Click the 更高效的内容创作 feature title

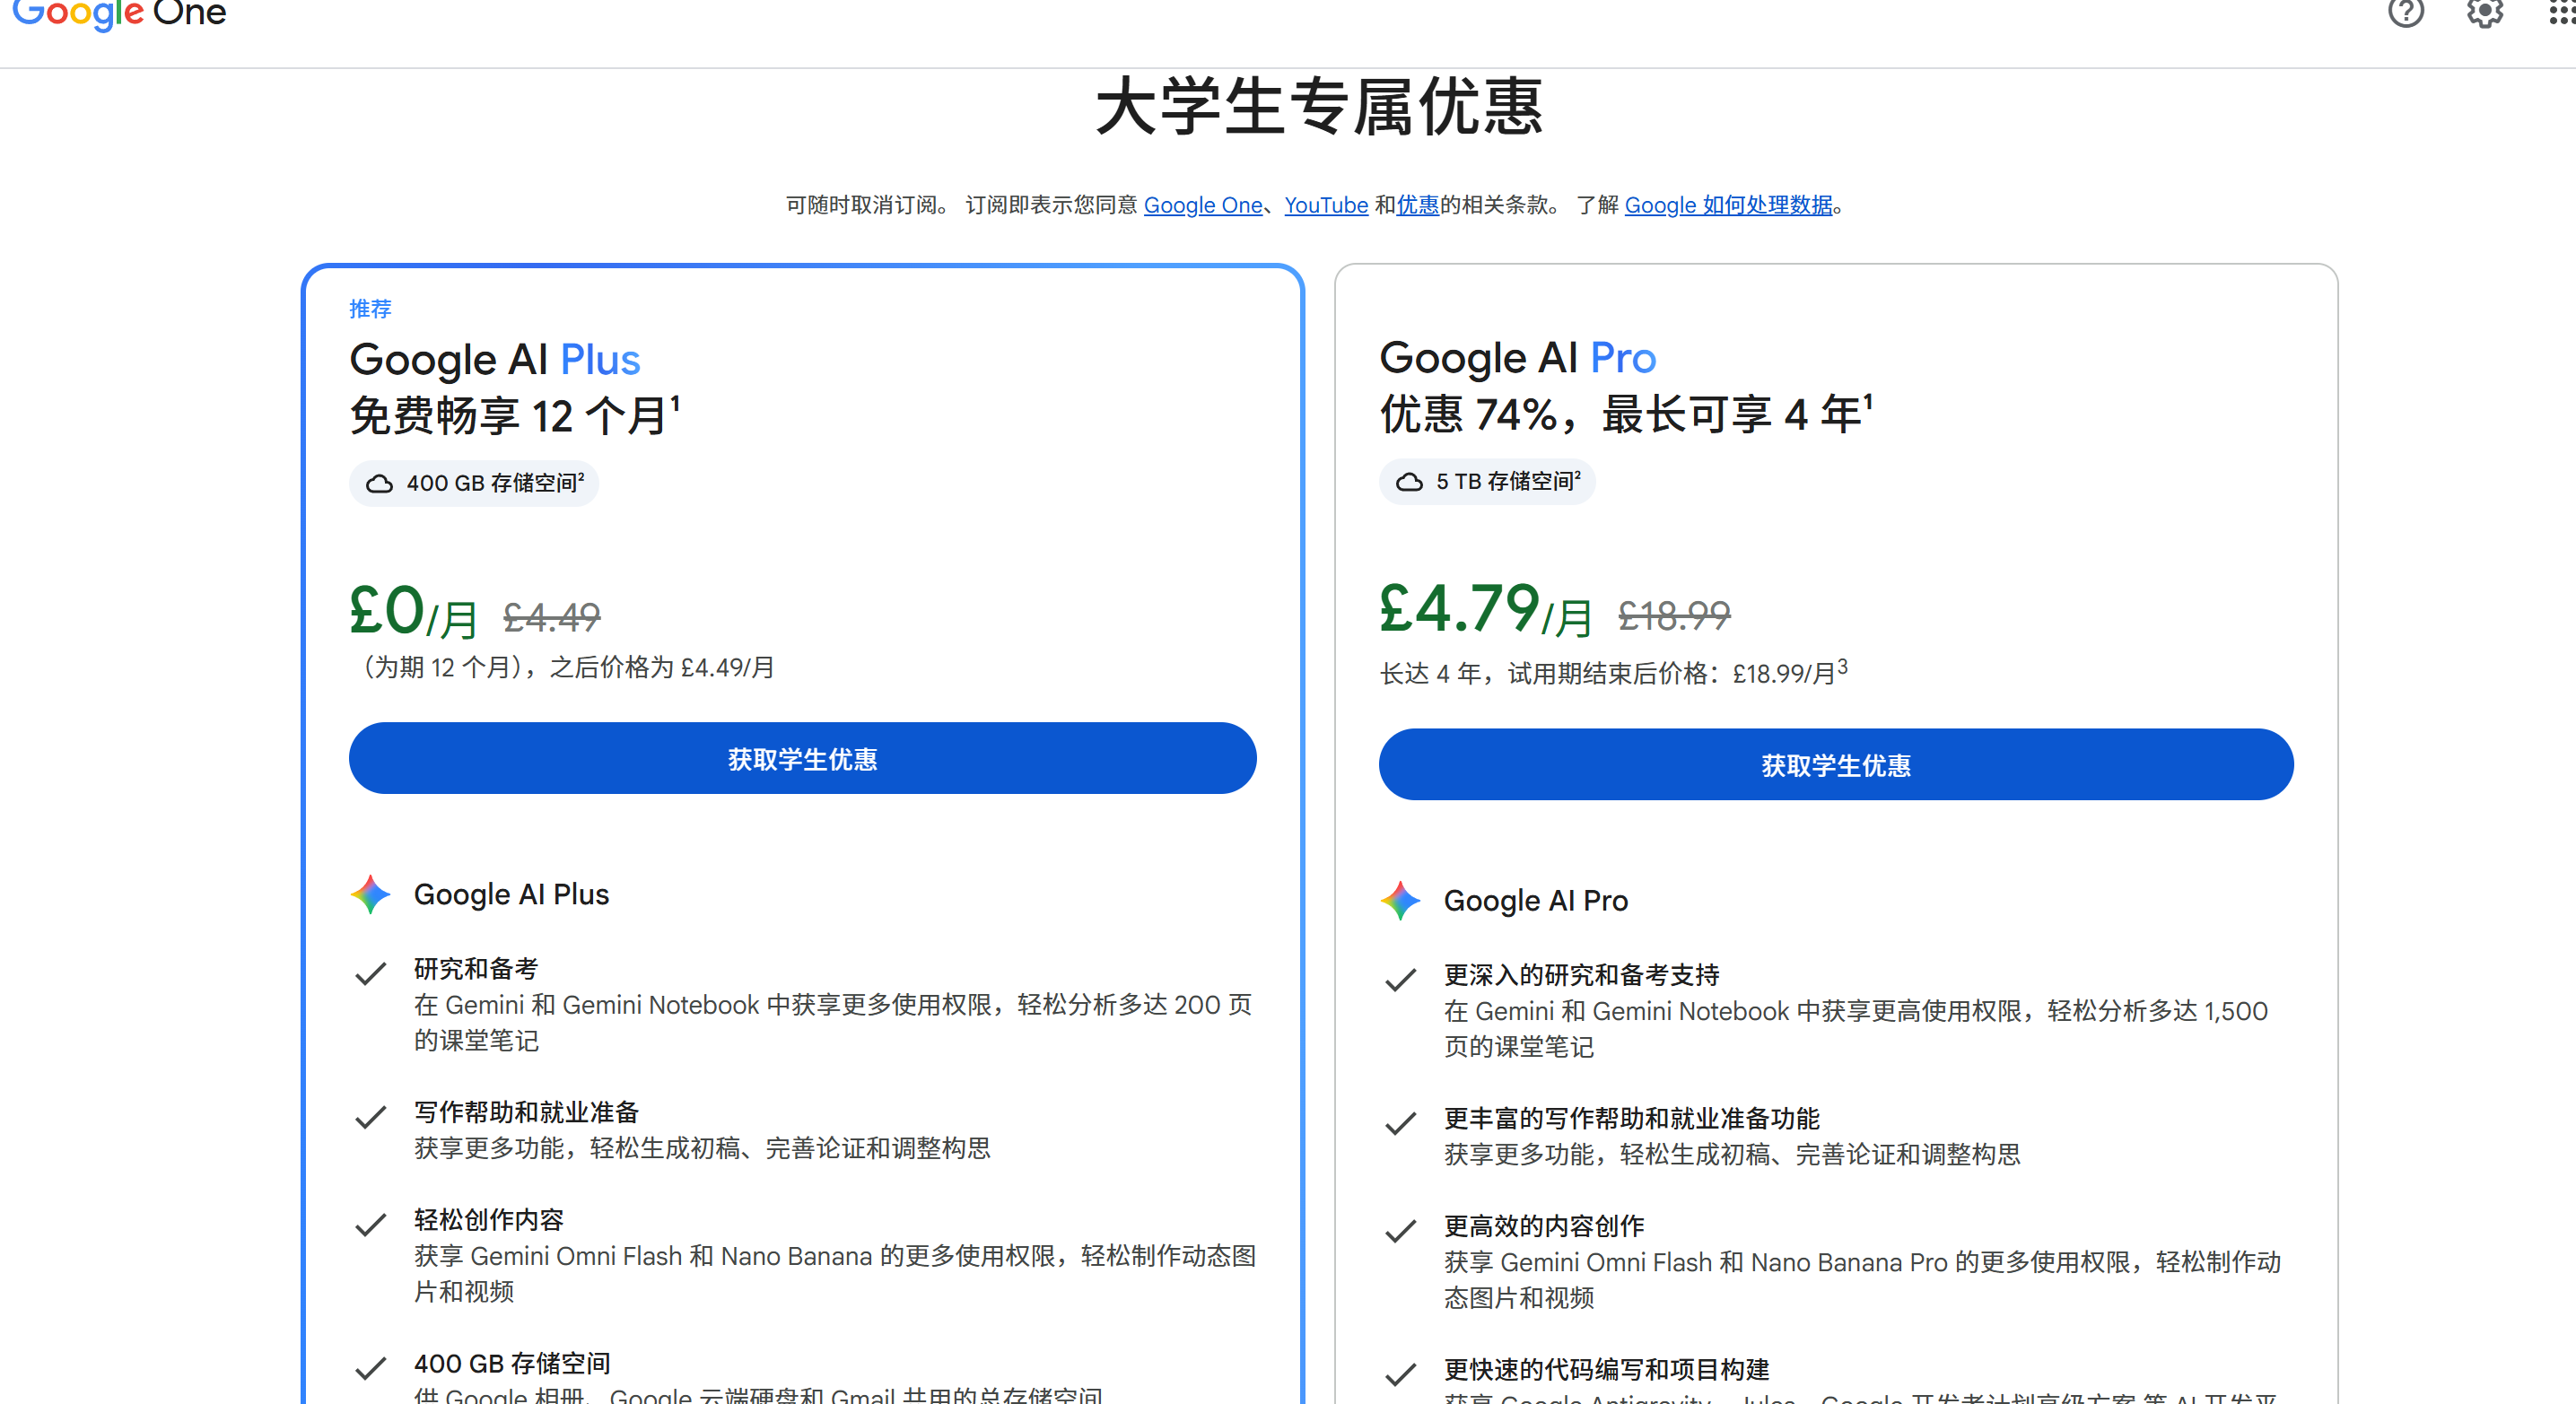click(x=1544, y=1226)
